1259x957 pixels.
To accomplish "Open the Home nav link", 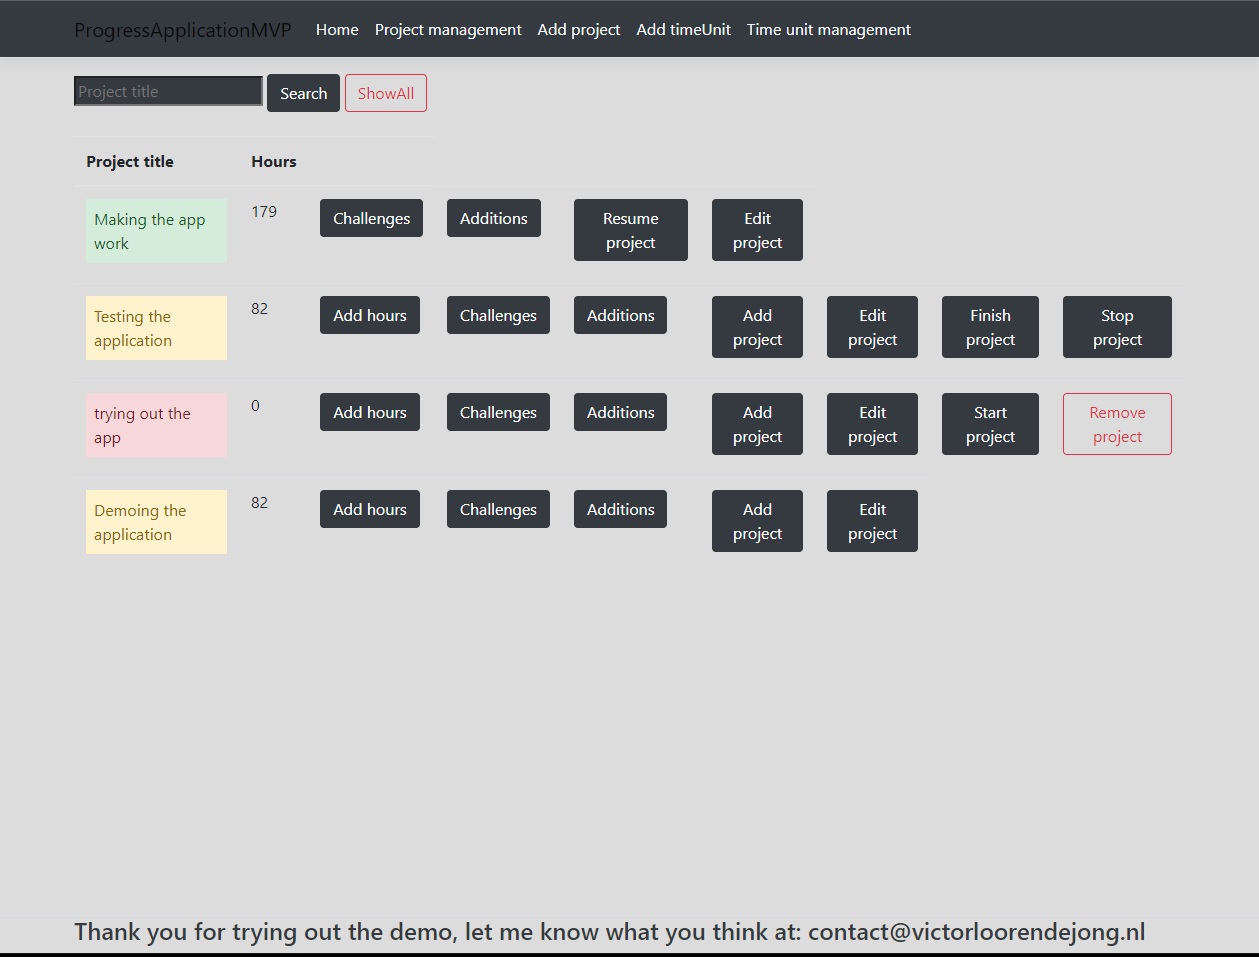I will point(337,30).
